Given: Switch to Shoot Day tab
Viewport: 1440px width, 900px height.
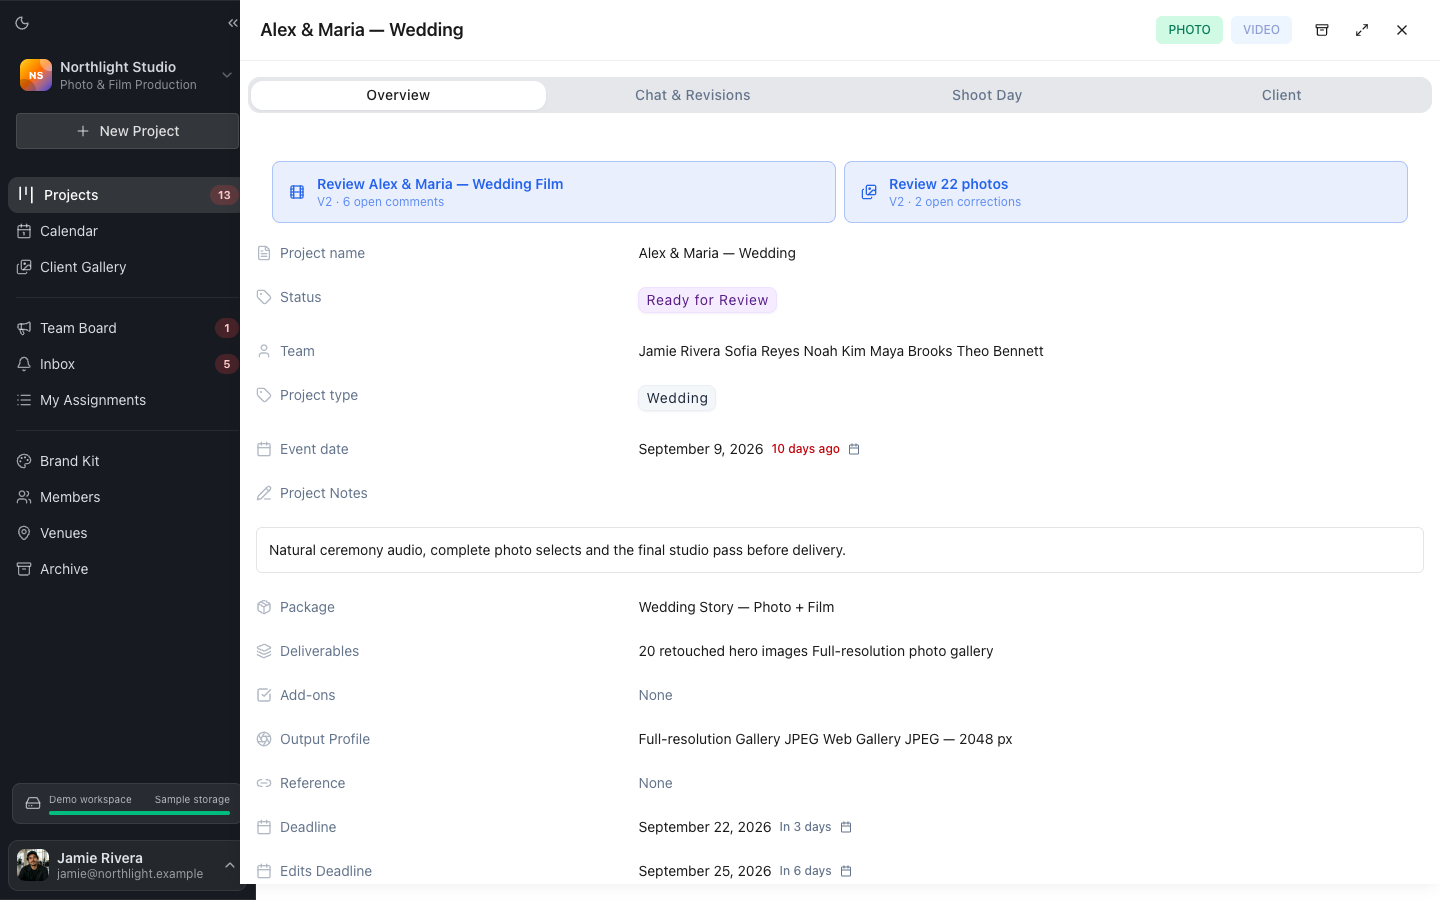Looking at the screenshot, I should 987,95.
